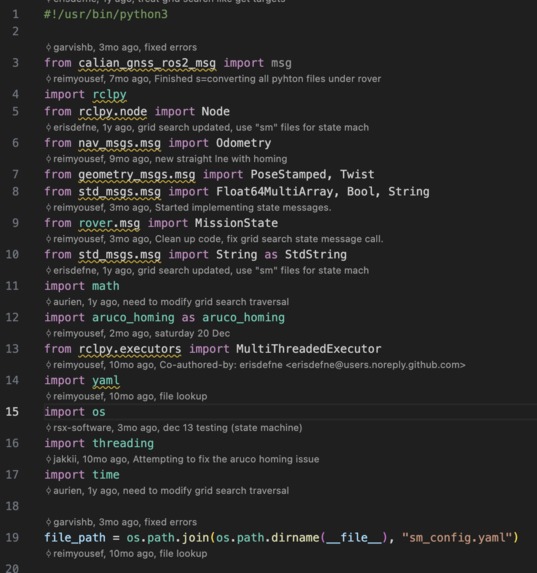Click the 'MultiThreadedExecutor' import name
Image resolution: width=537 pixels, height=573 pixels.
(309, 349)
